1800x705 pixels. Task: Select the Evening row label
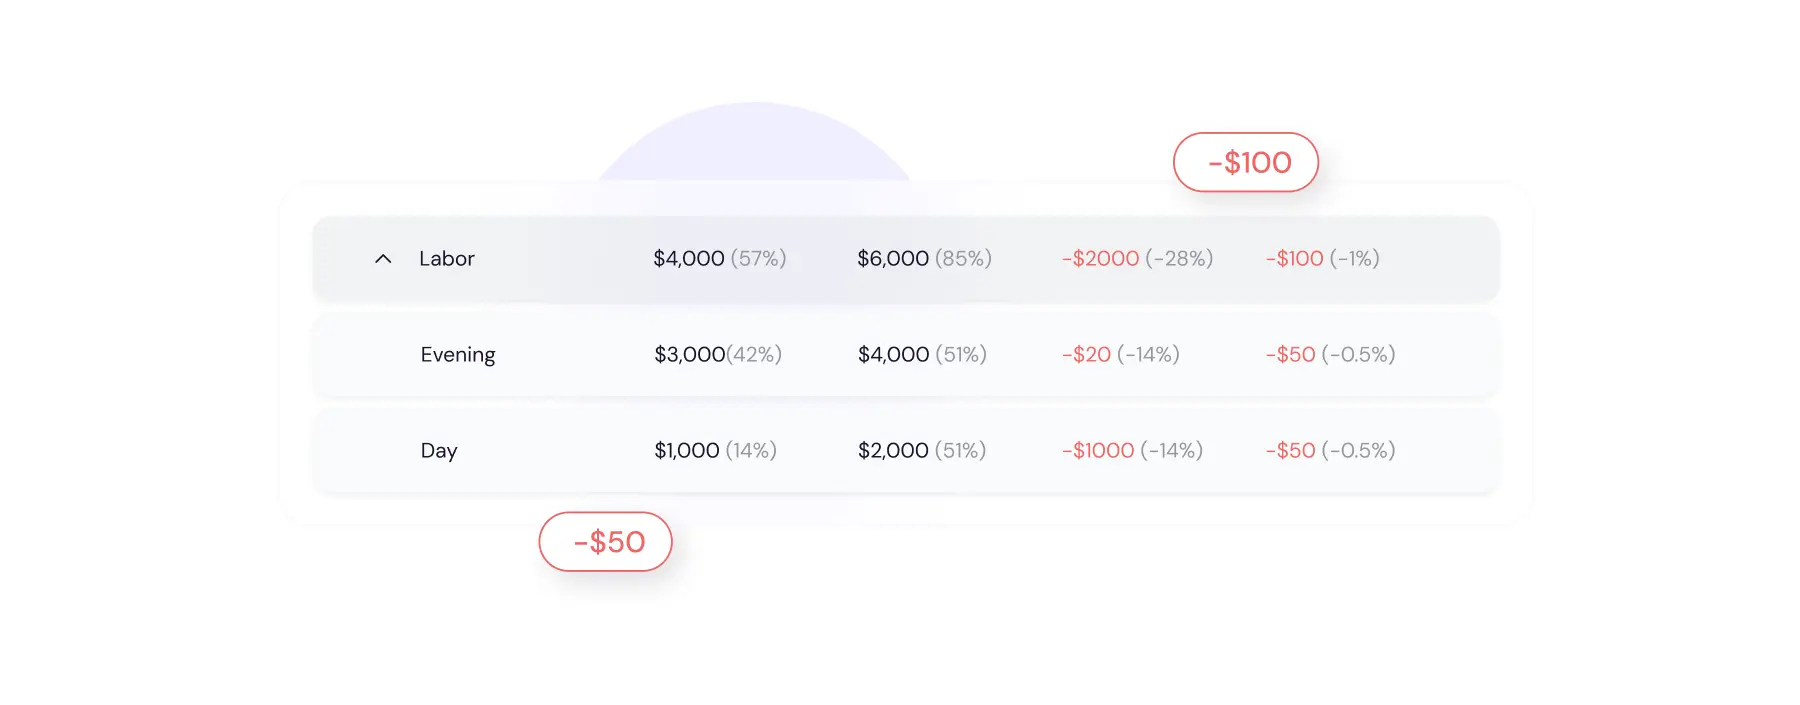458,355
